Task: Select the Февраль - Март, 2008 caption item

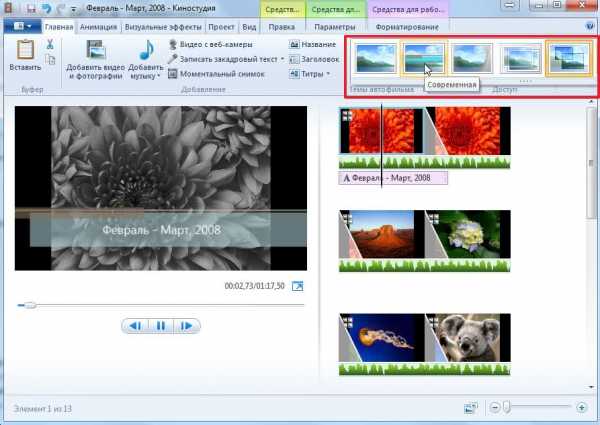Action: click(393, 178)
